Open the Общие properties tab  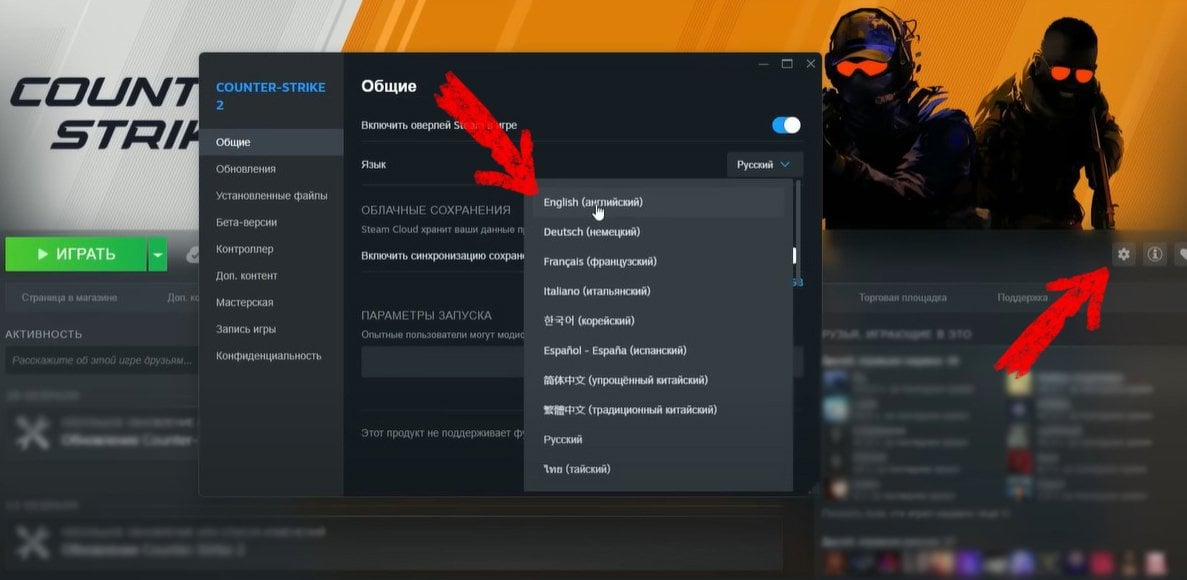271,142
